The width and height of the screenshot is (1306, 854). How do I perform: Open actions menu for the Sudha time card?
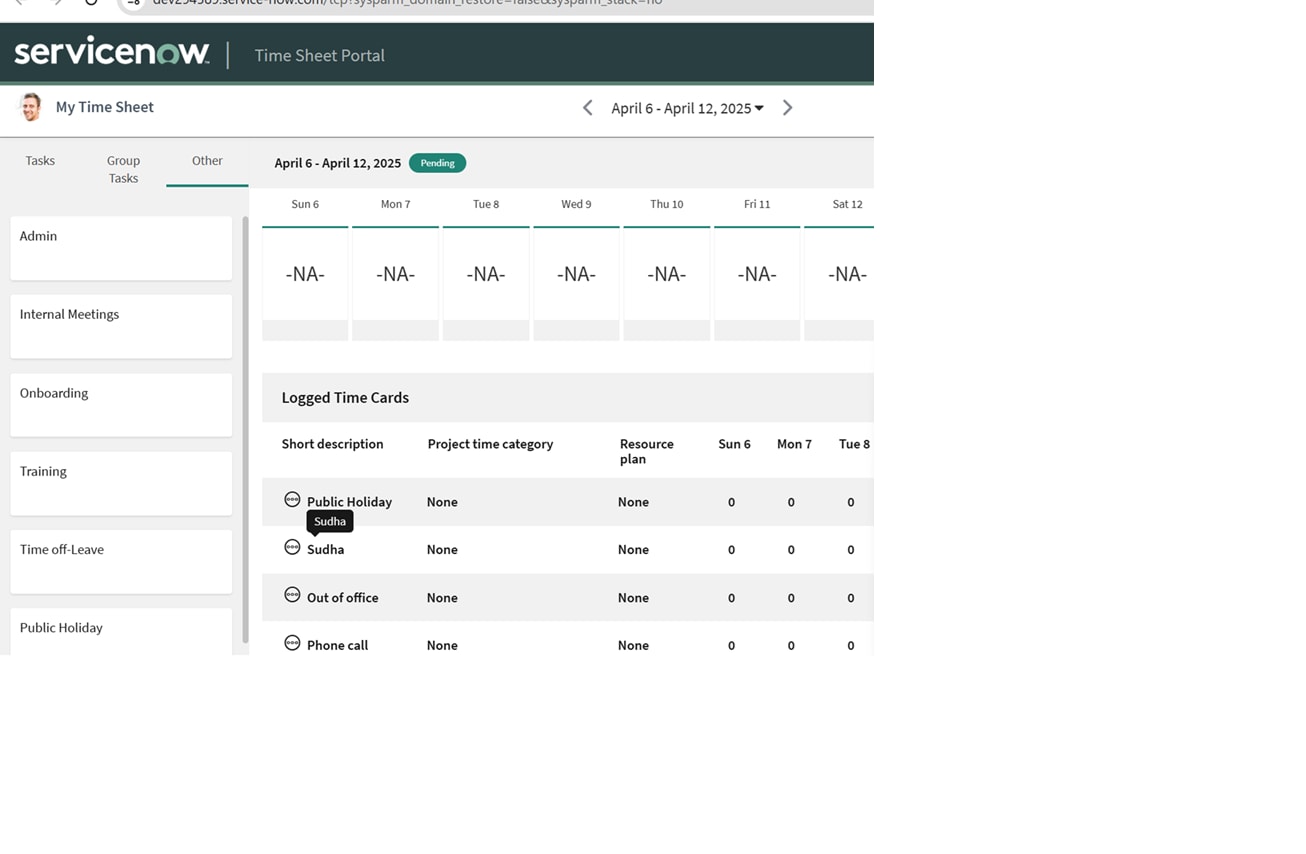[292, 546]
